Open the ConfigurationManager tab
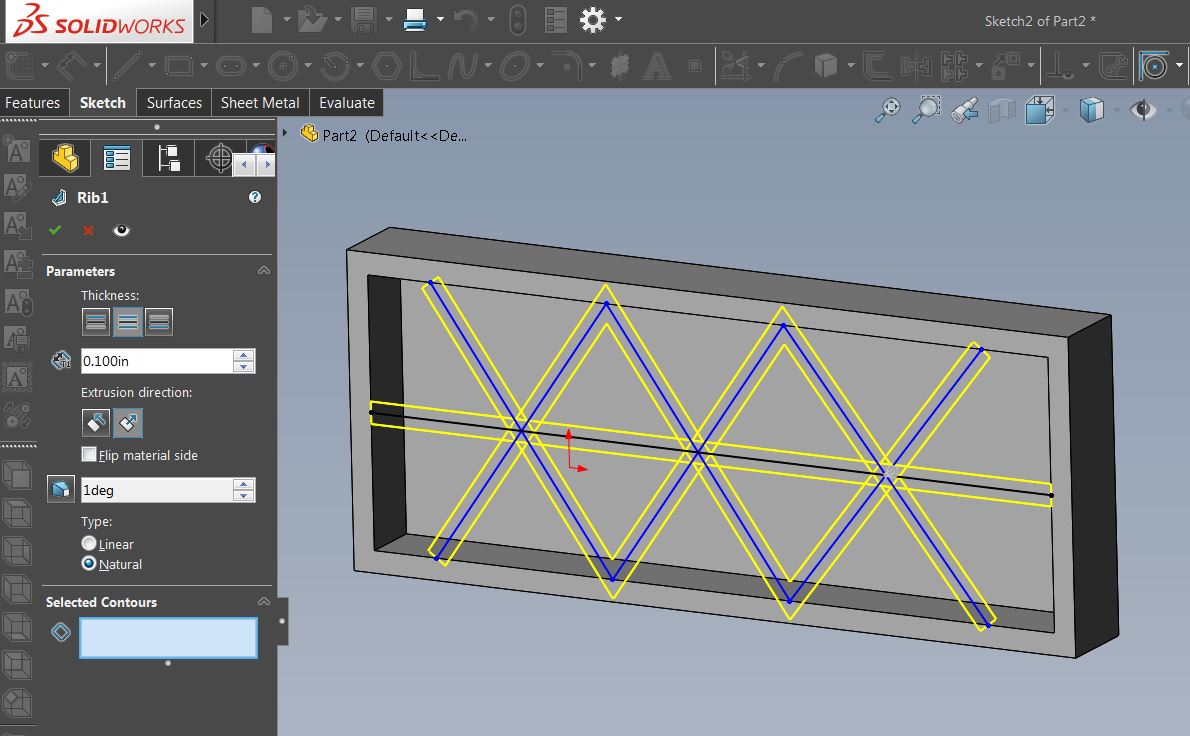1190x736 pixels. 168,159
